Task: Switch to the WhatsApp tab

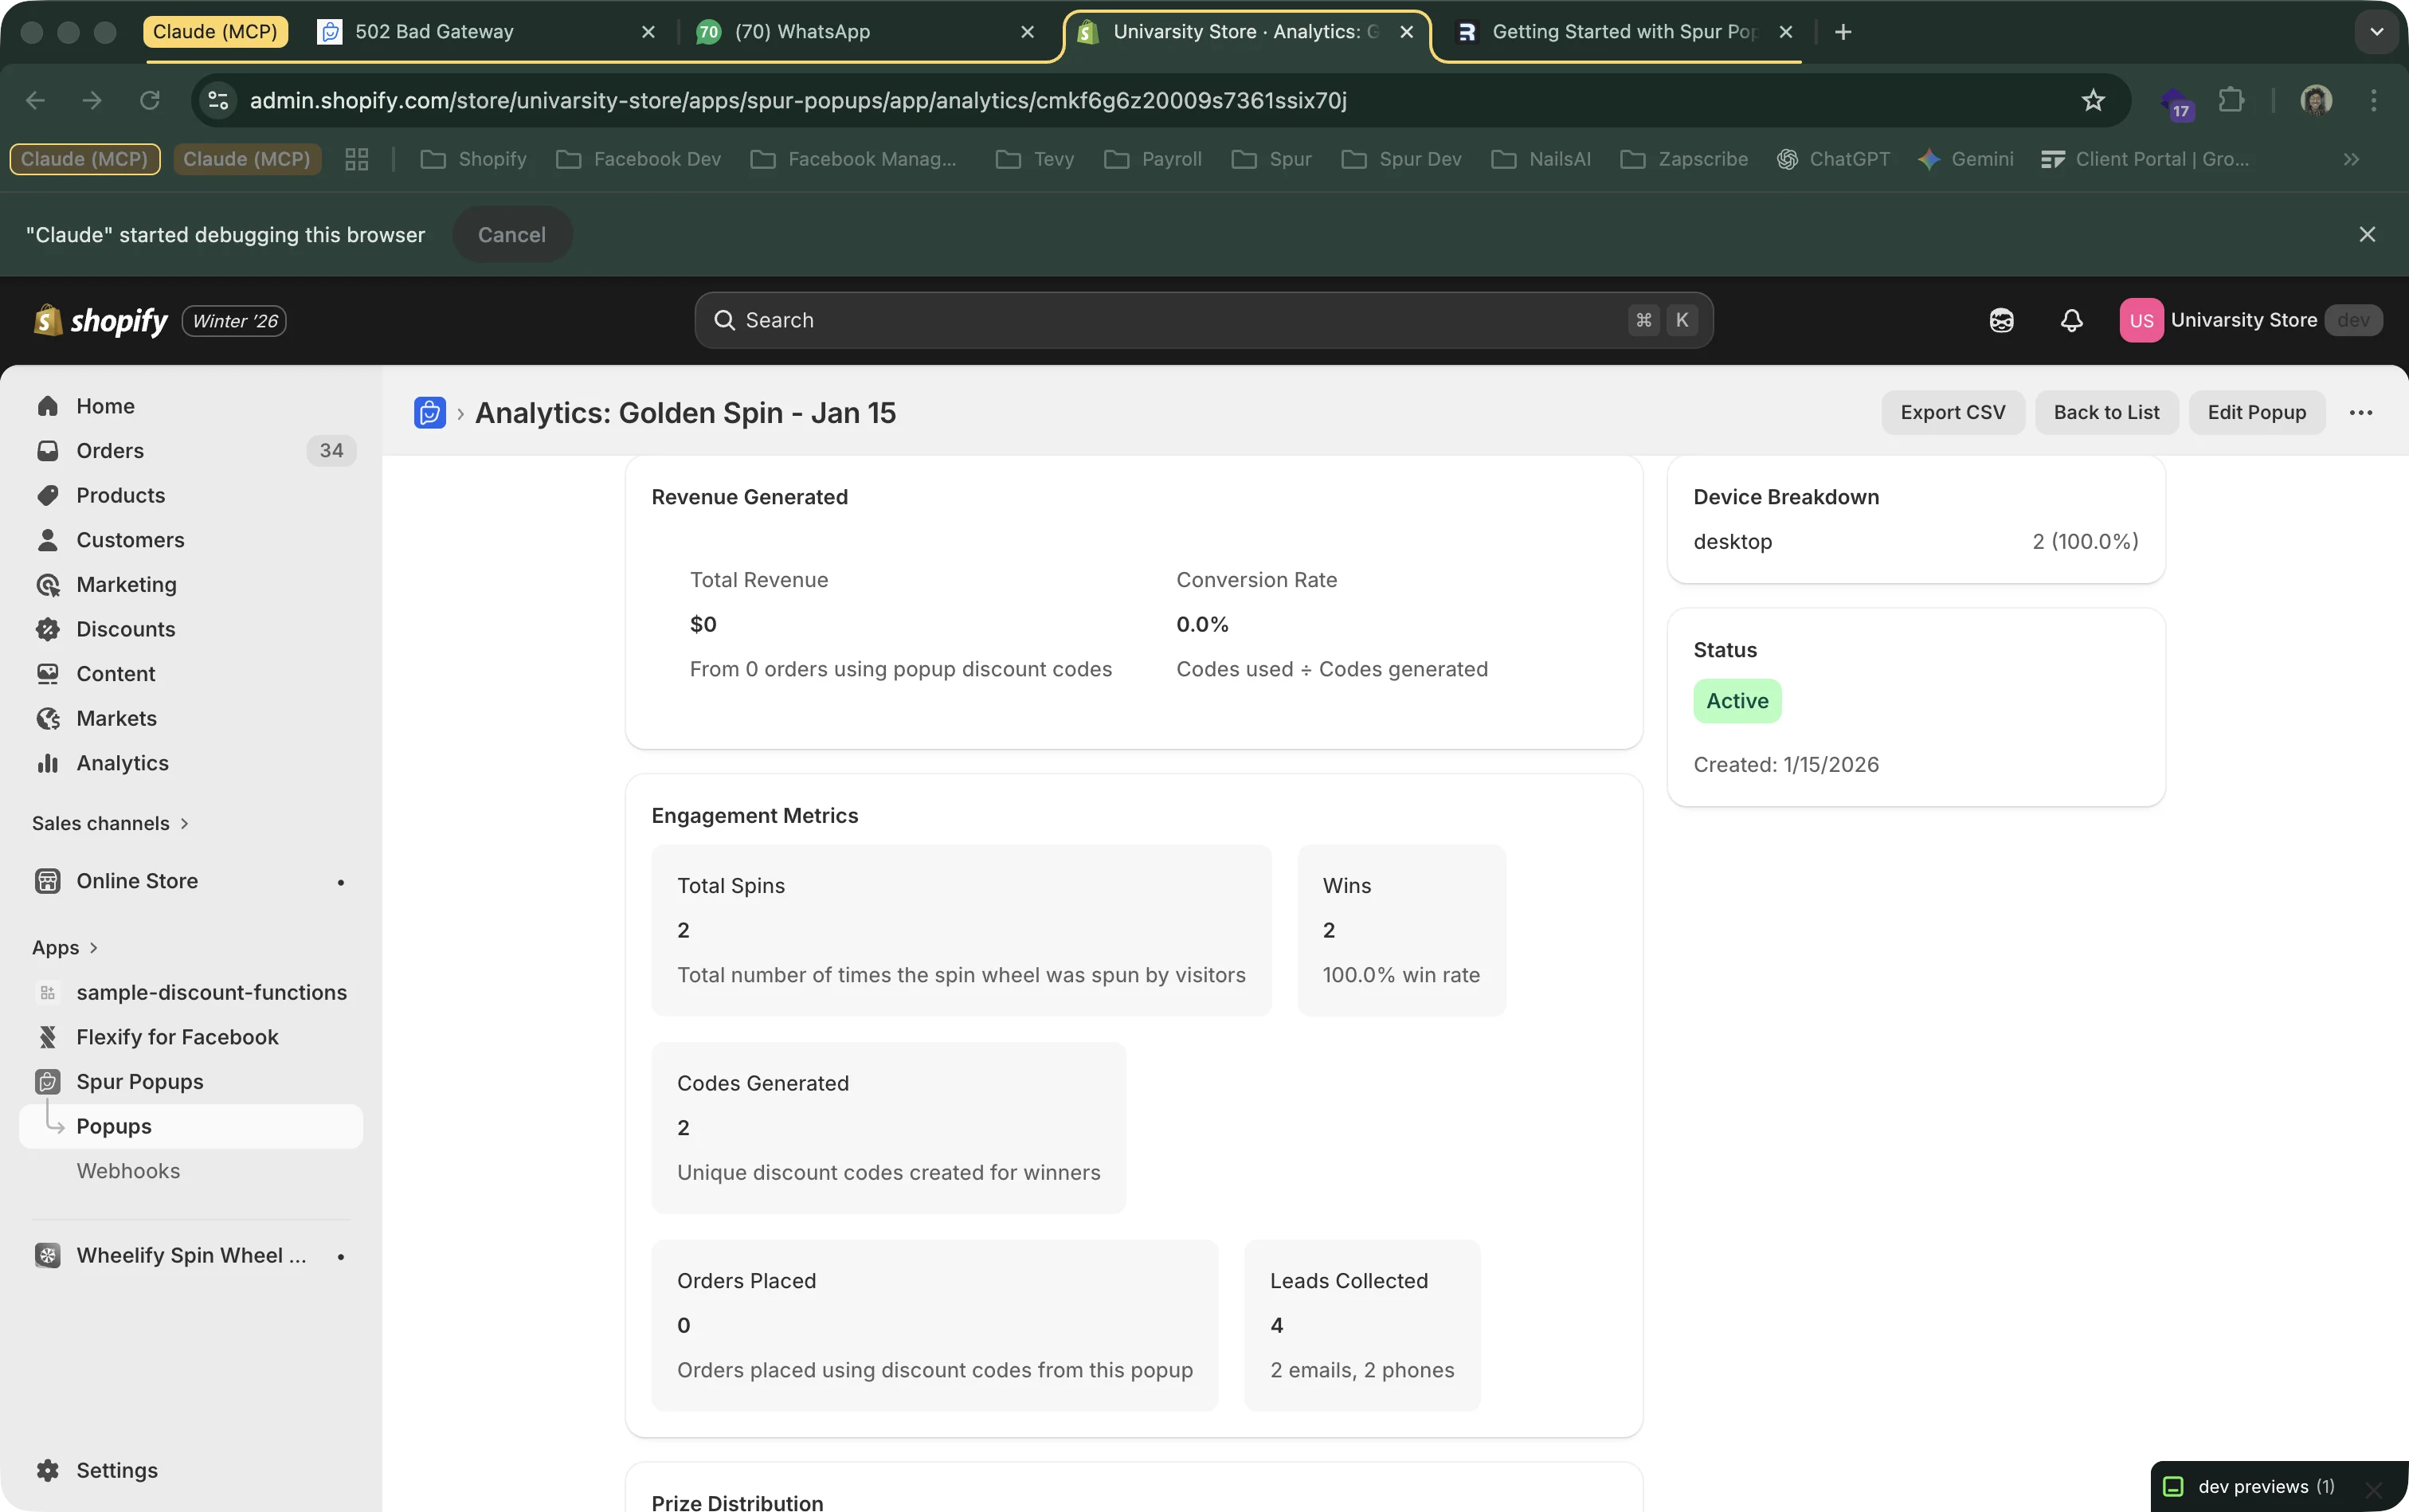Action: tap(800, 31)
